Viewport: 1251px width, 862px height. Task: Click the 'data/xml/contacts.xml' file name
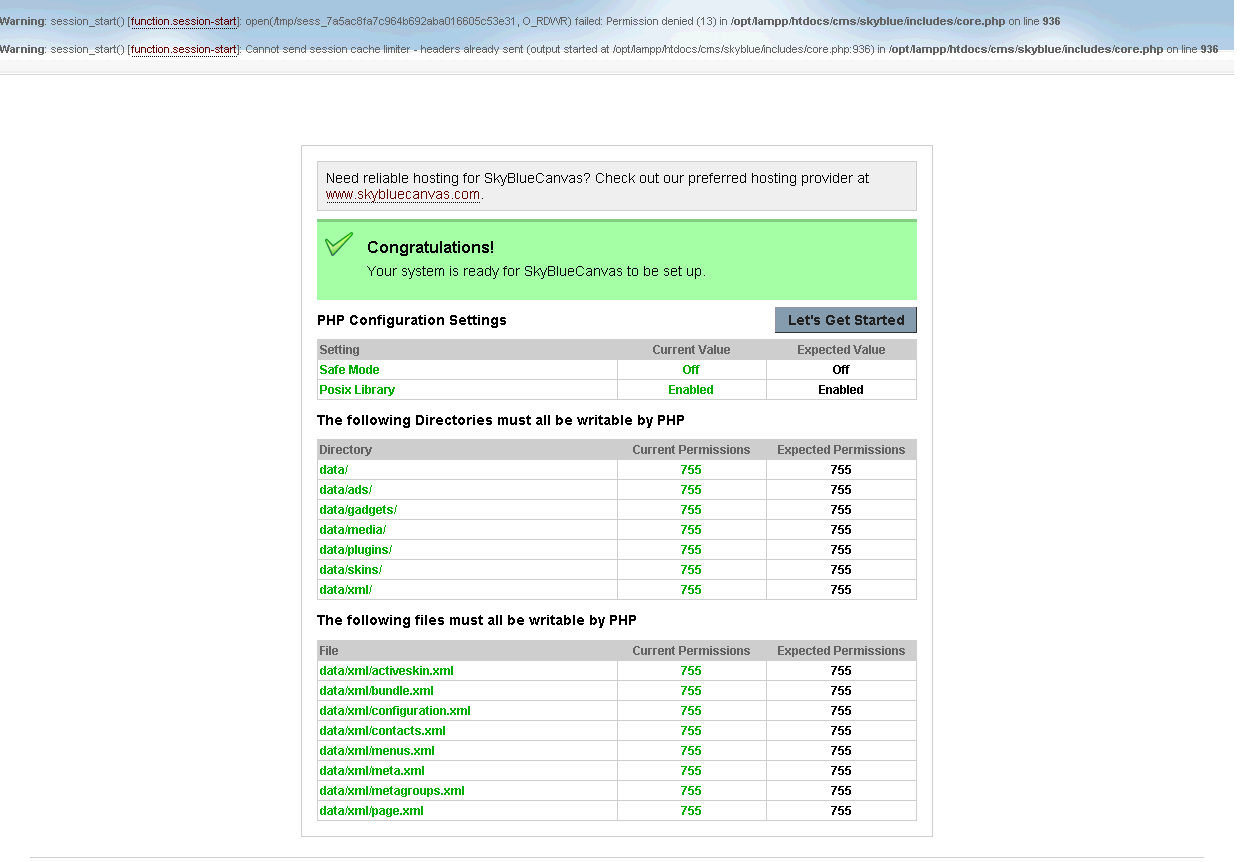pos(382,731)
